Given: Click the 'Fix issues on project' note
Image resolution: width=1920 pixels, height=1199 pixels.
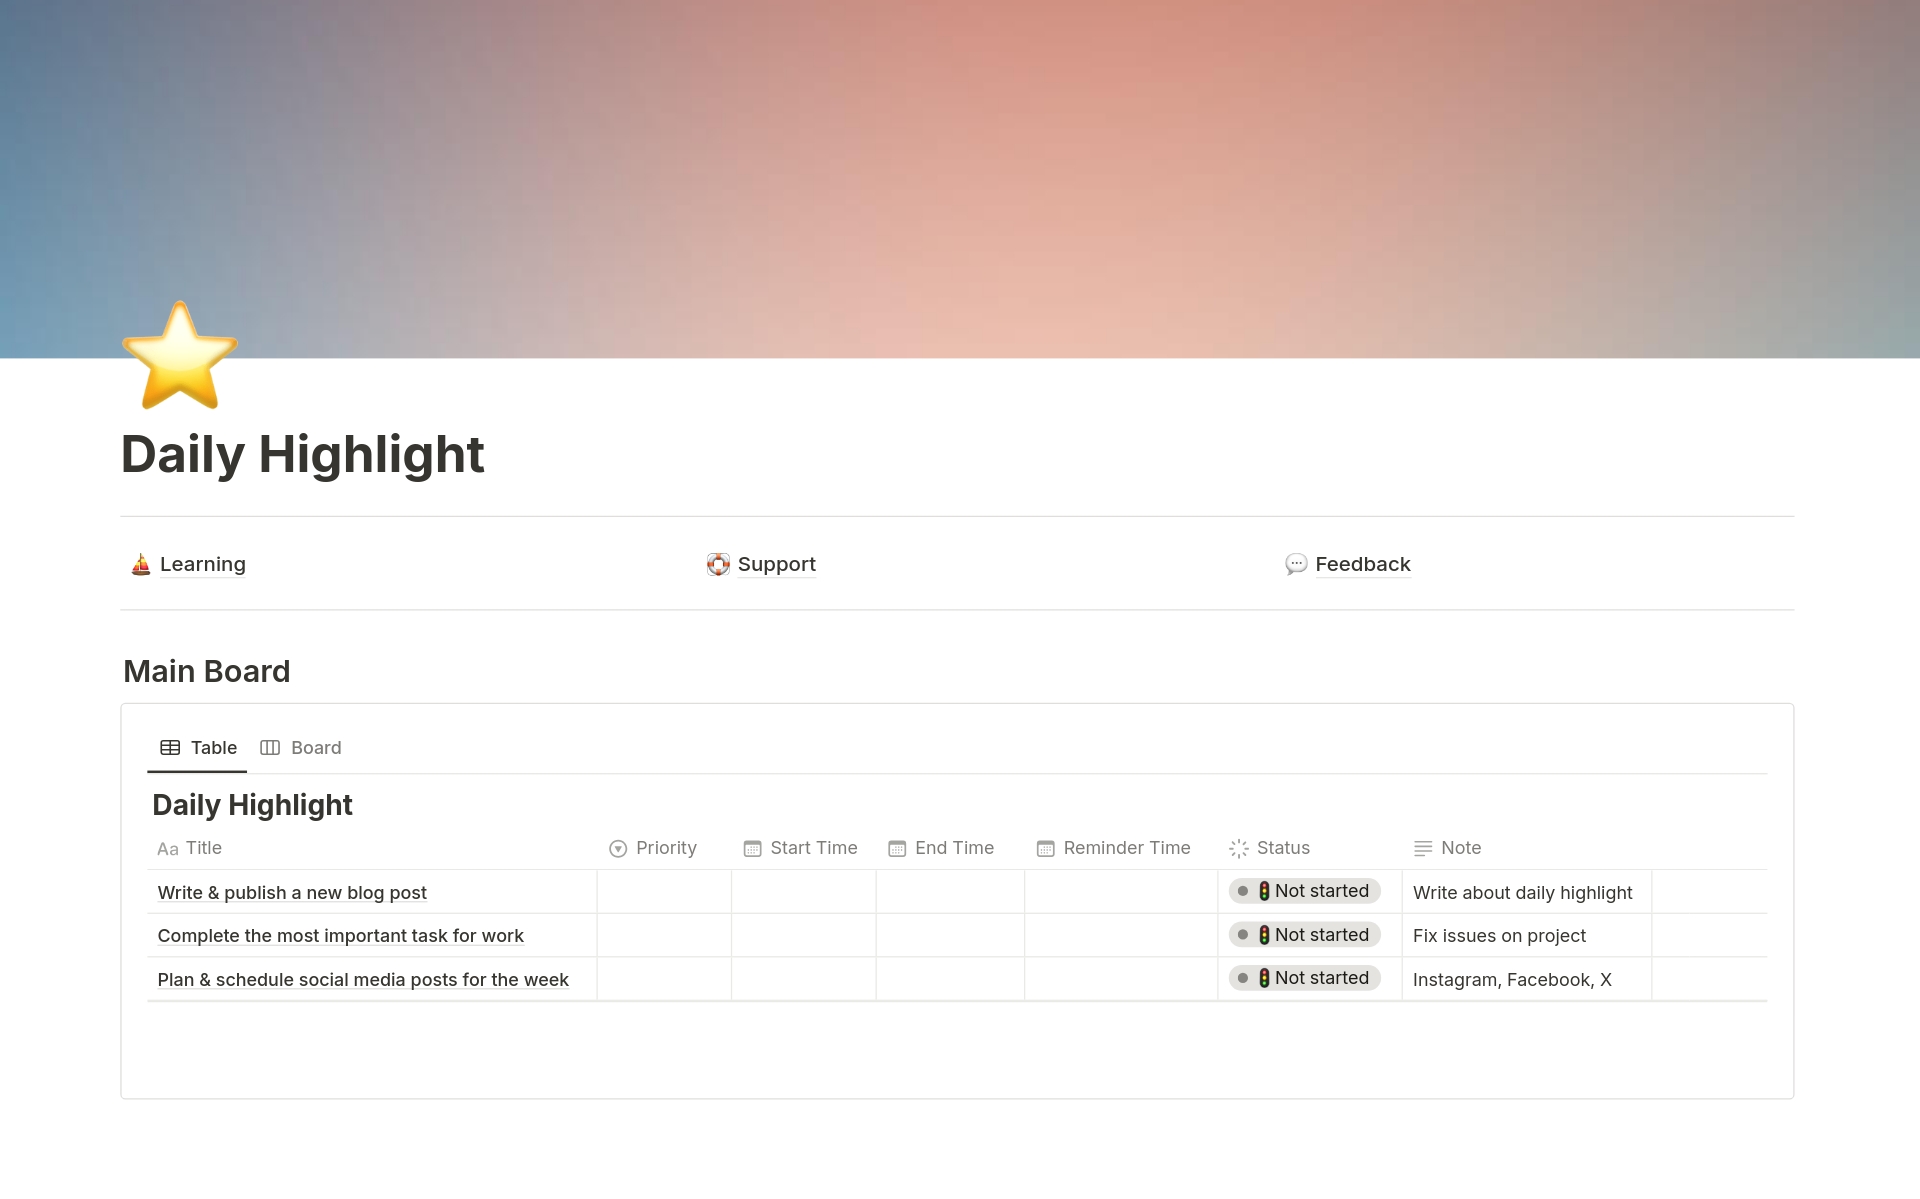Looking at the screenshot, I should point(1499,936).
